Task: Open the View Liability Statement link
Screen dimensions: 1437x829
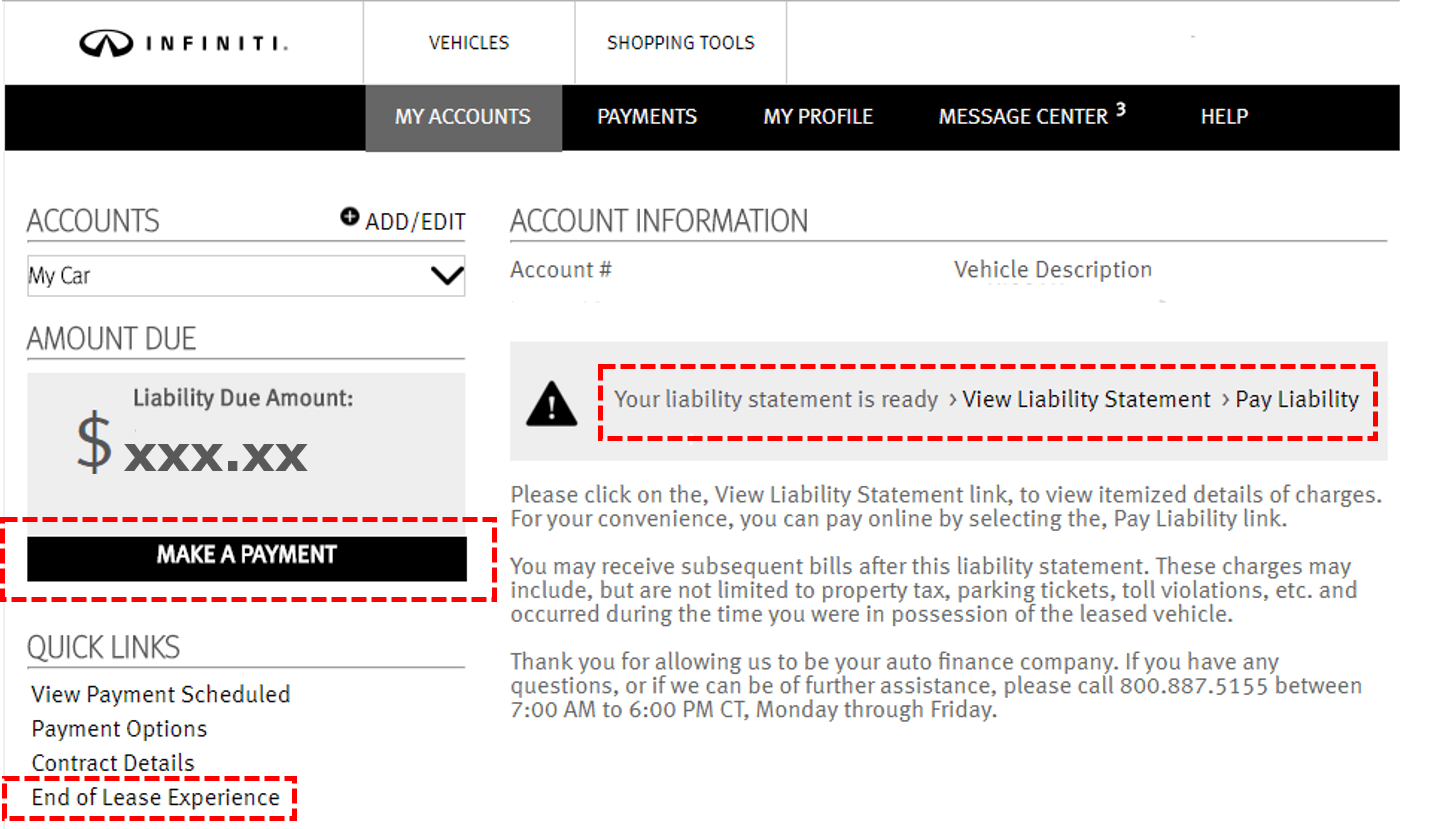Action: tap(1086, 400)
